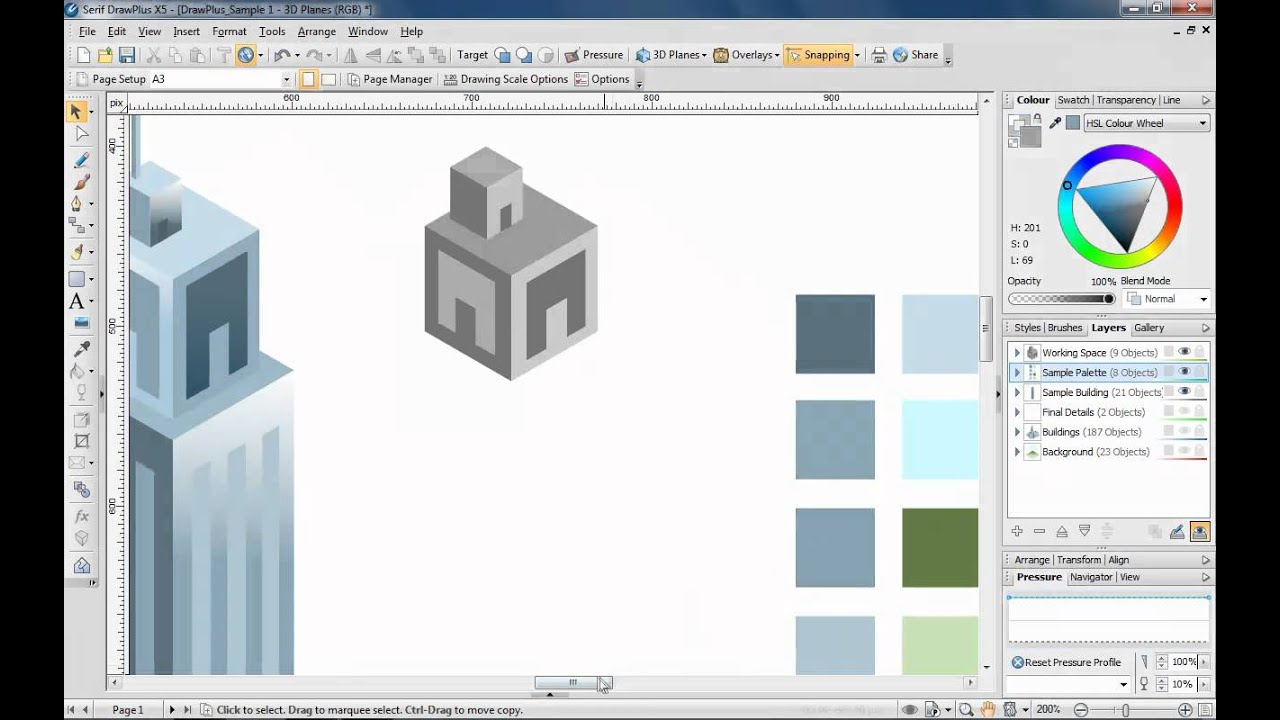Select the Artistic Text tool

click(x=78, y=301)
